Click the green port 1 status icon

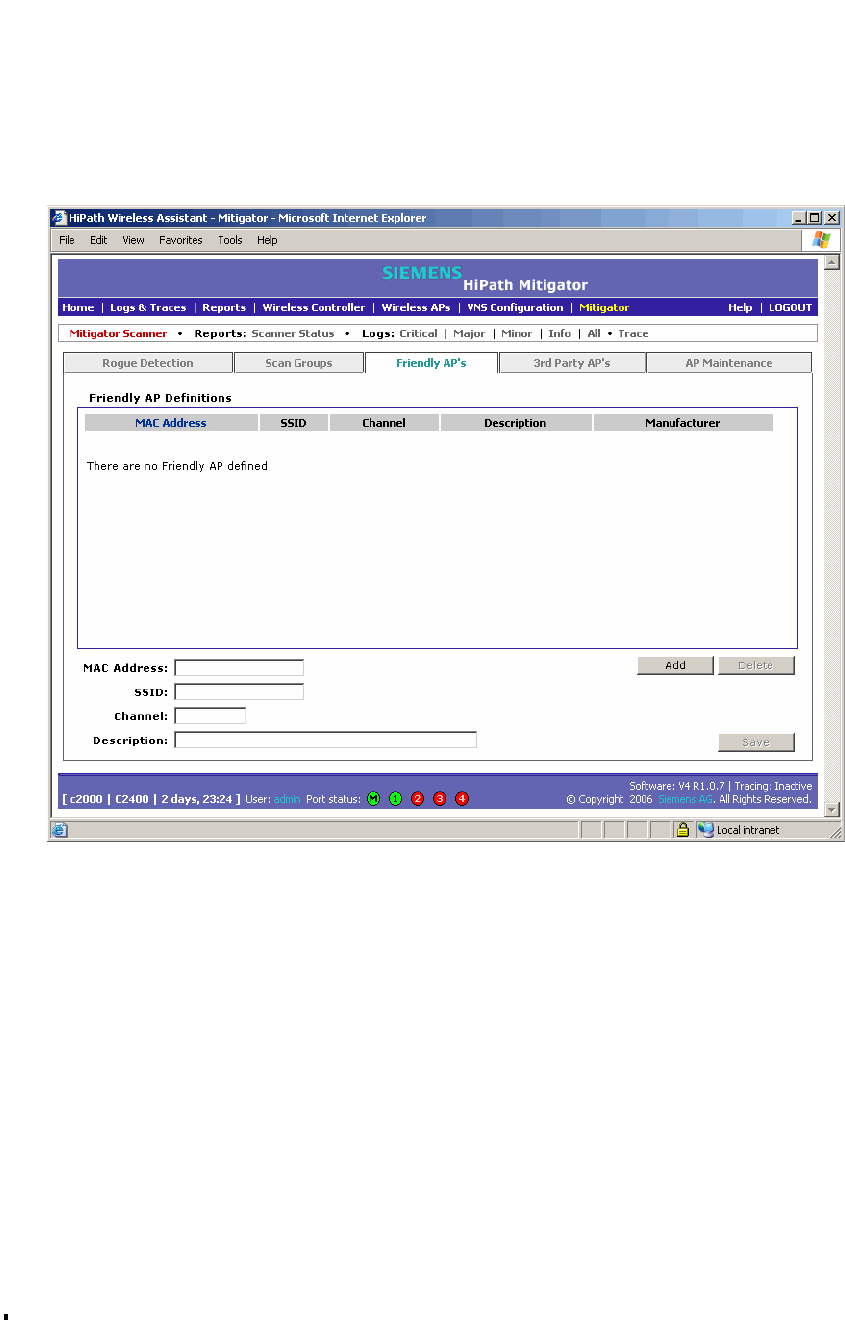395,798
